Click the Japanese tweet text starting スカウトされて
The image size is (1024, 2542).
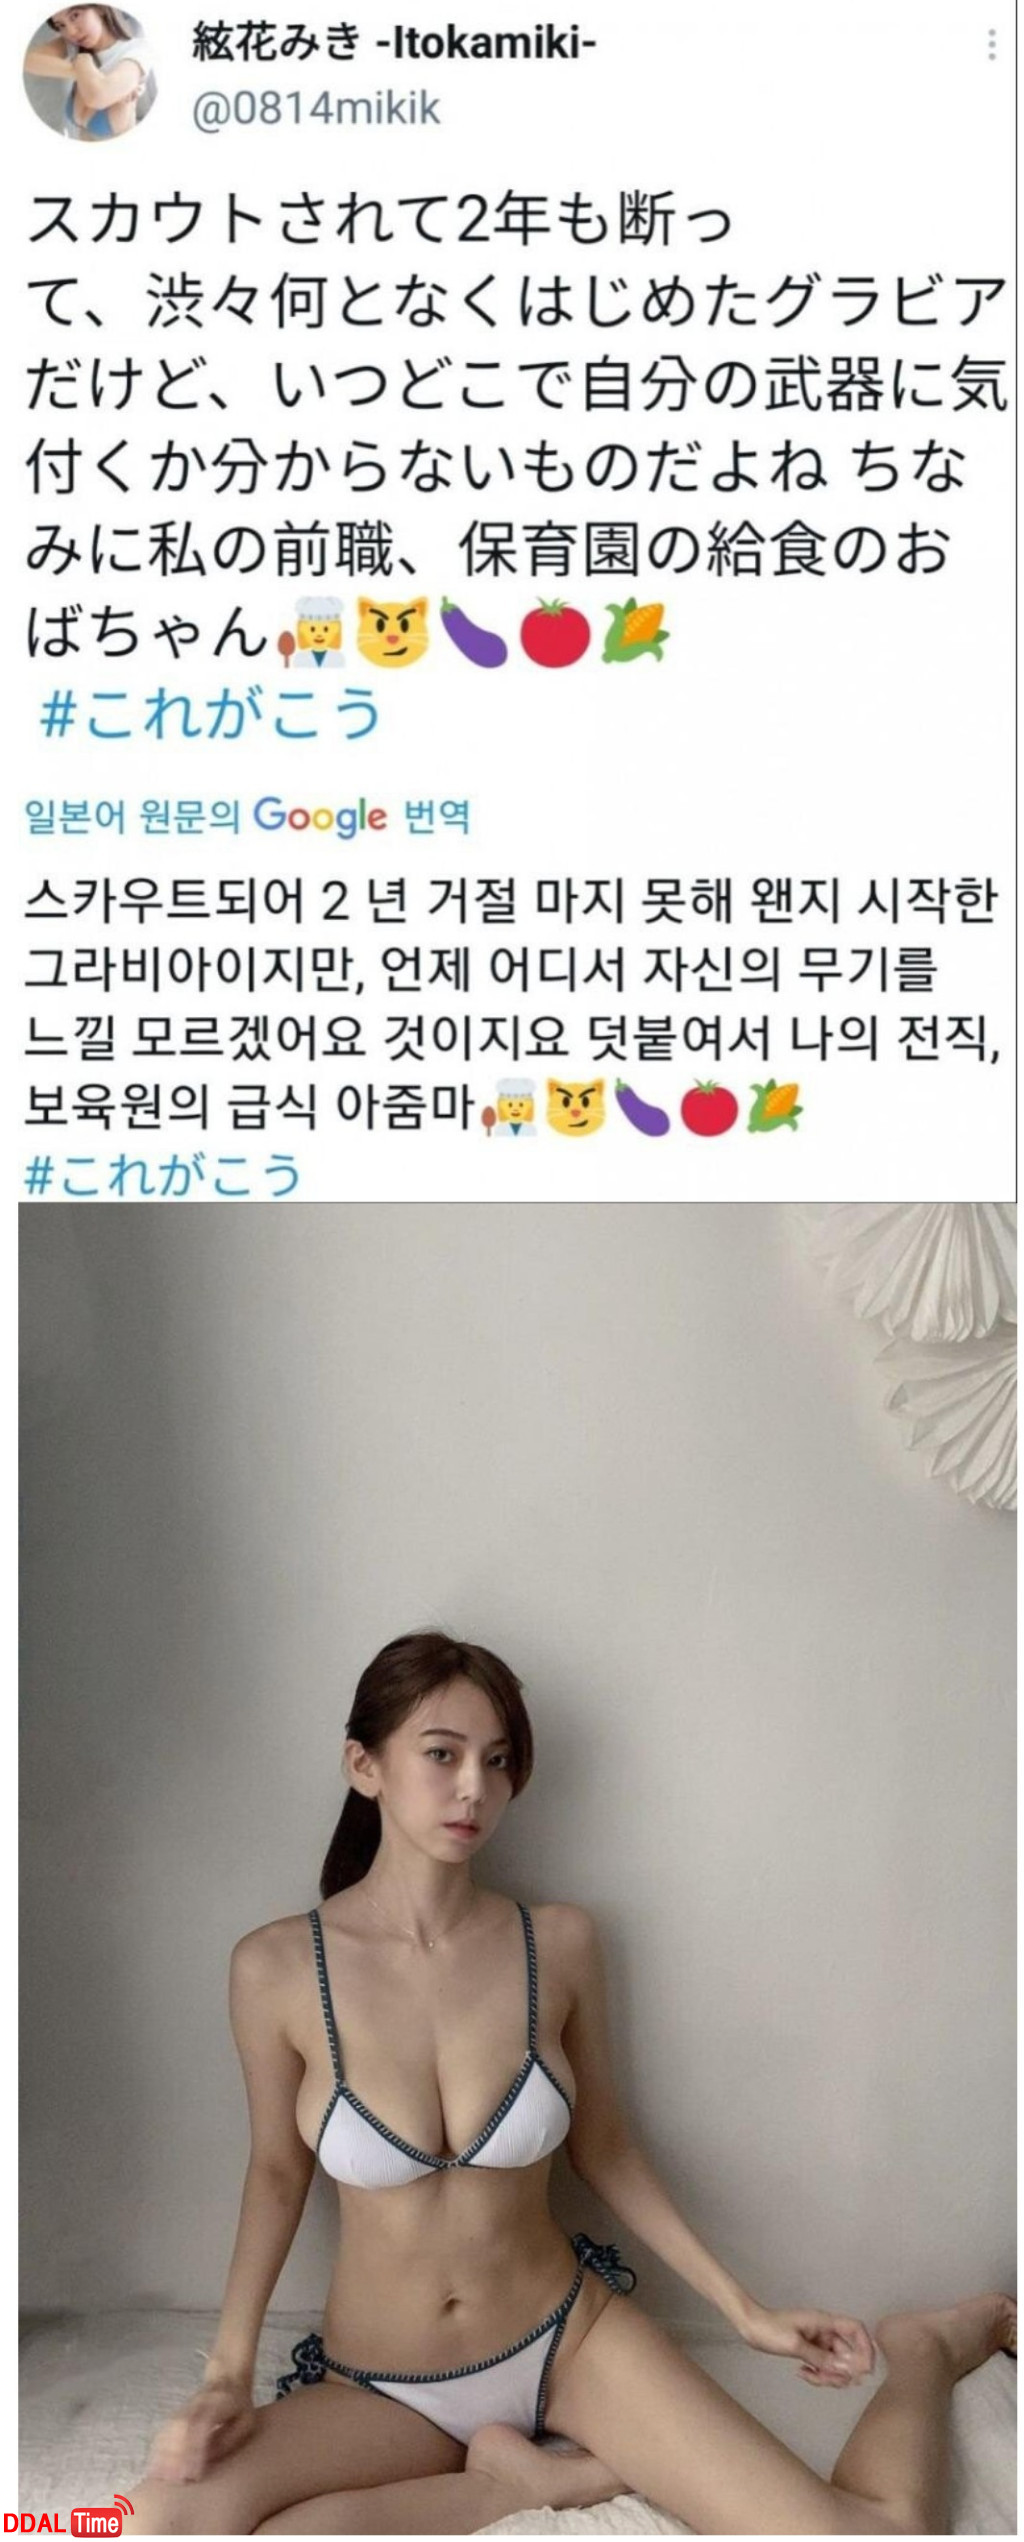pyautogui.click(x=515, y=425)
